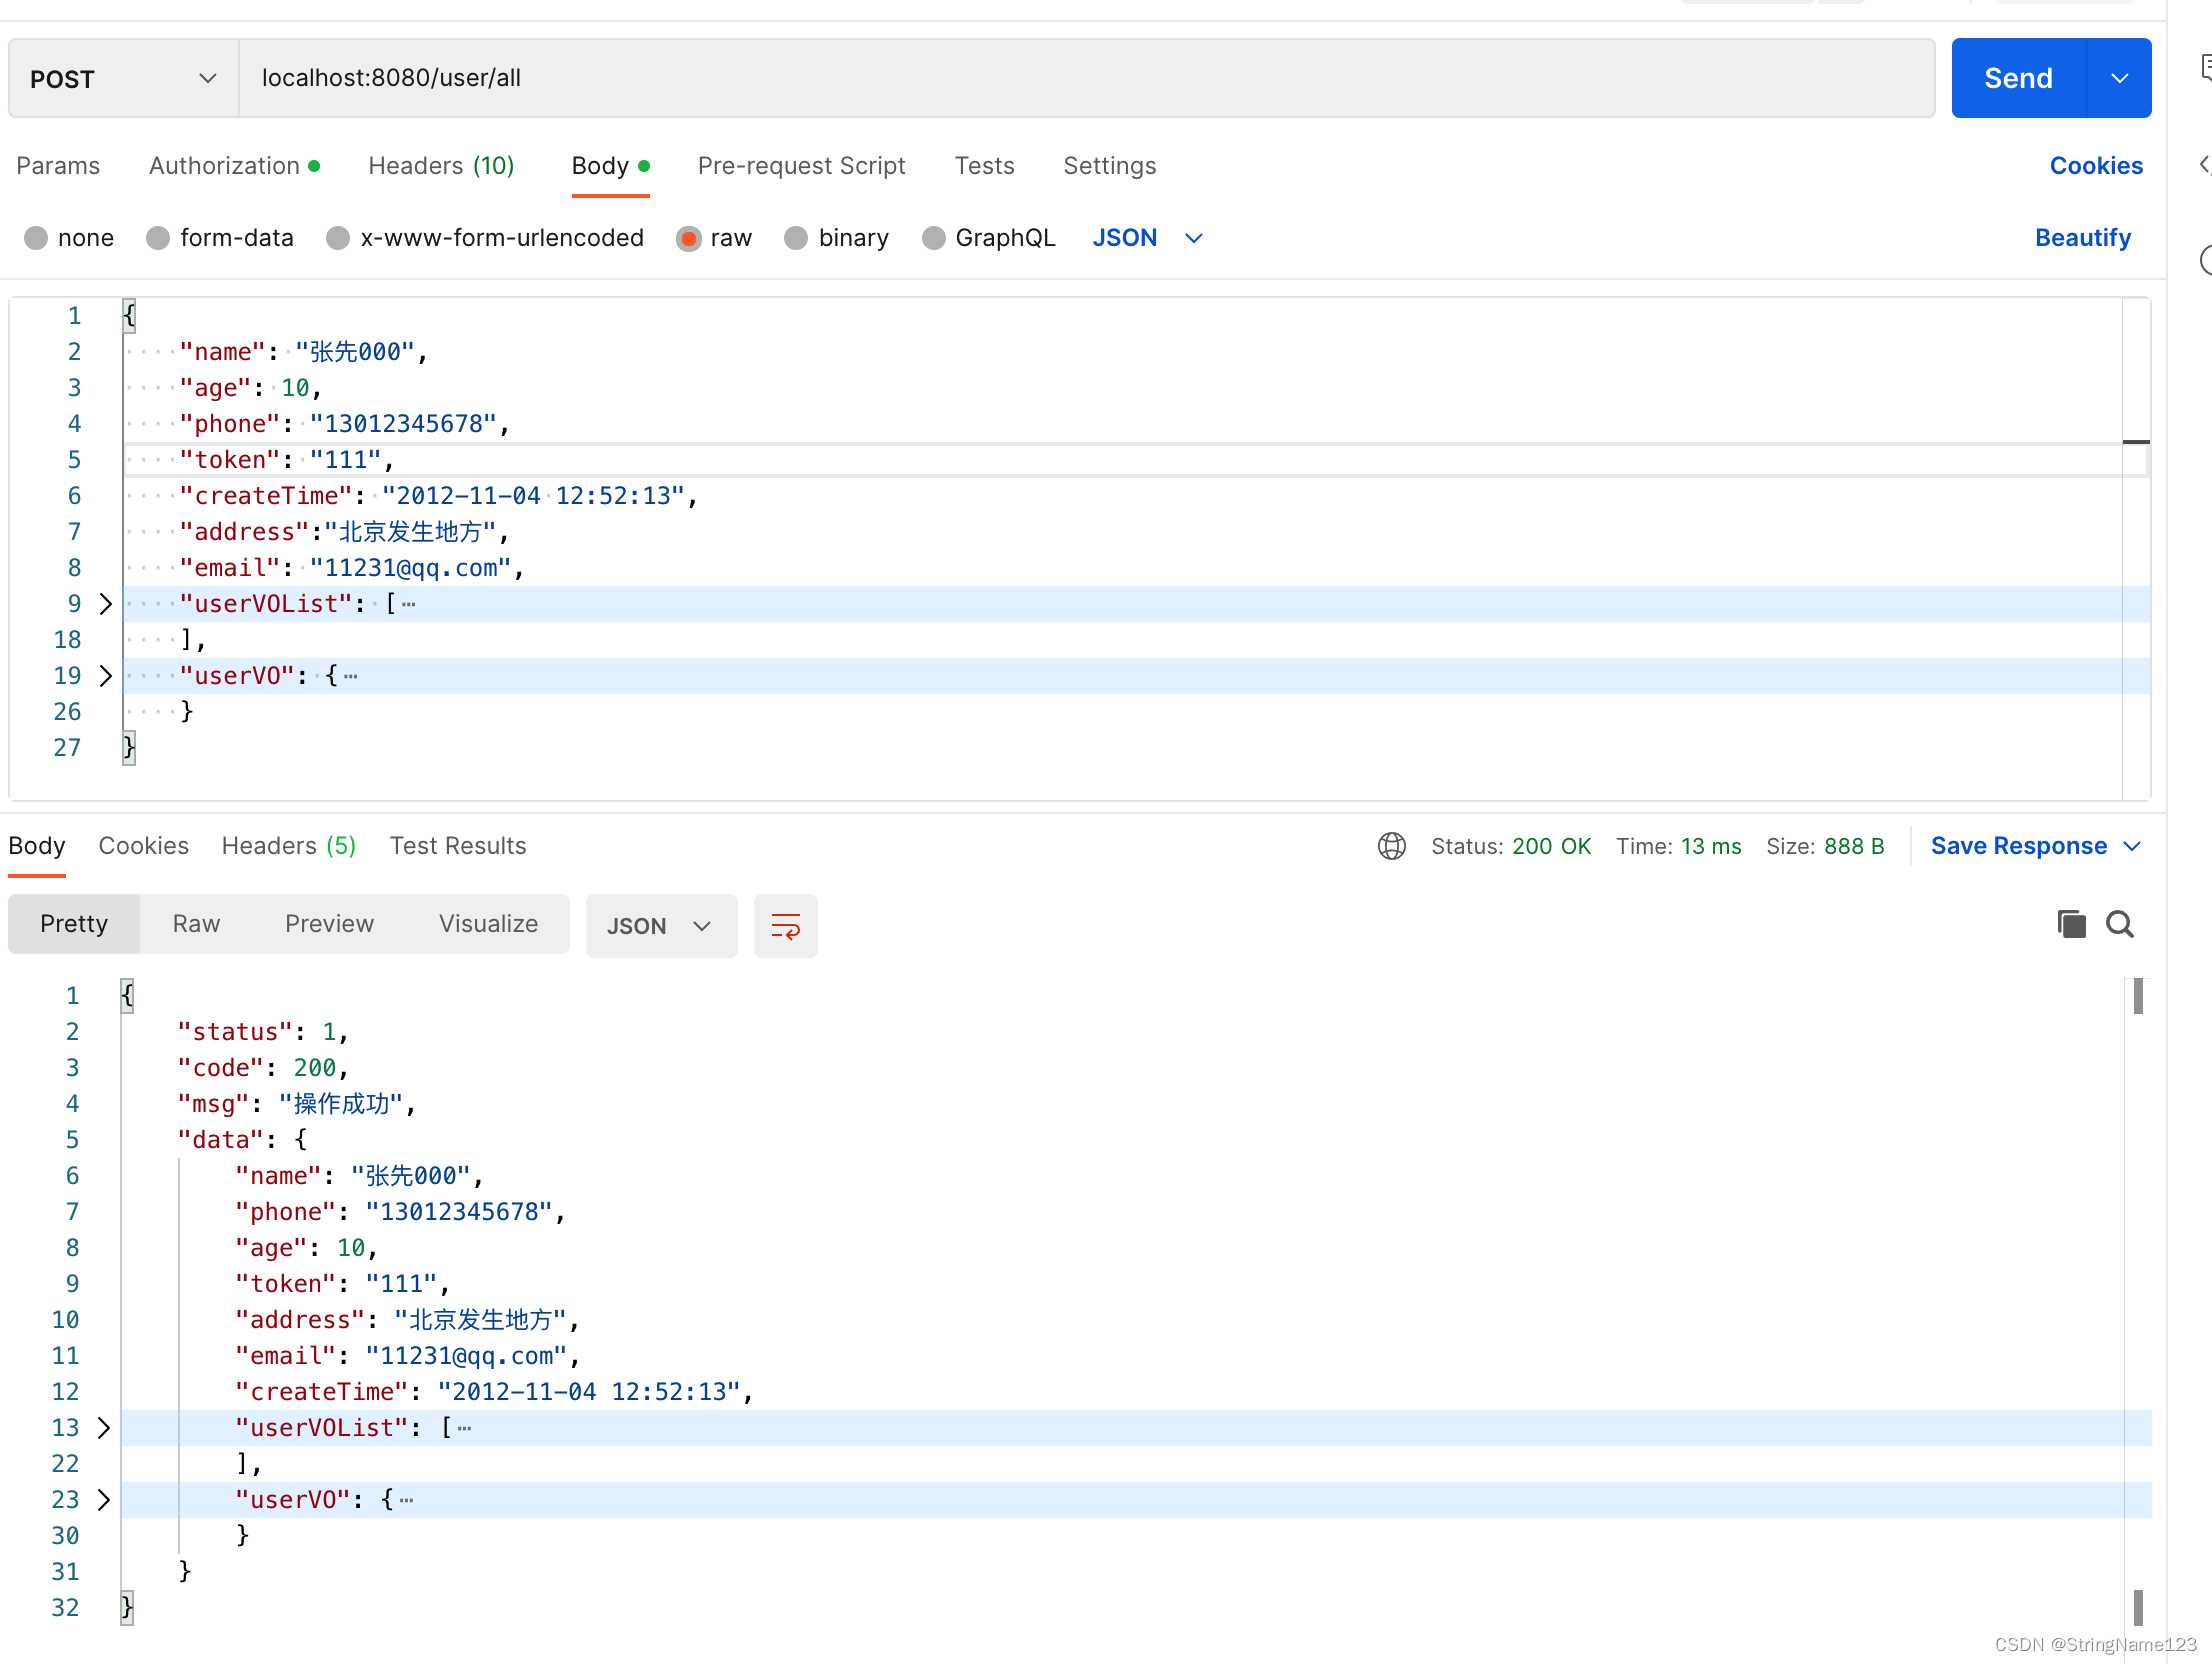Switch to the Pre-request Script tab
The image size is (2212, 1664).
[x=801, y=165]
